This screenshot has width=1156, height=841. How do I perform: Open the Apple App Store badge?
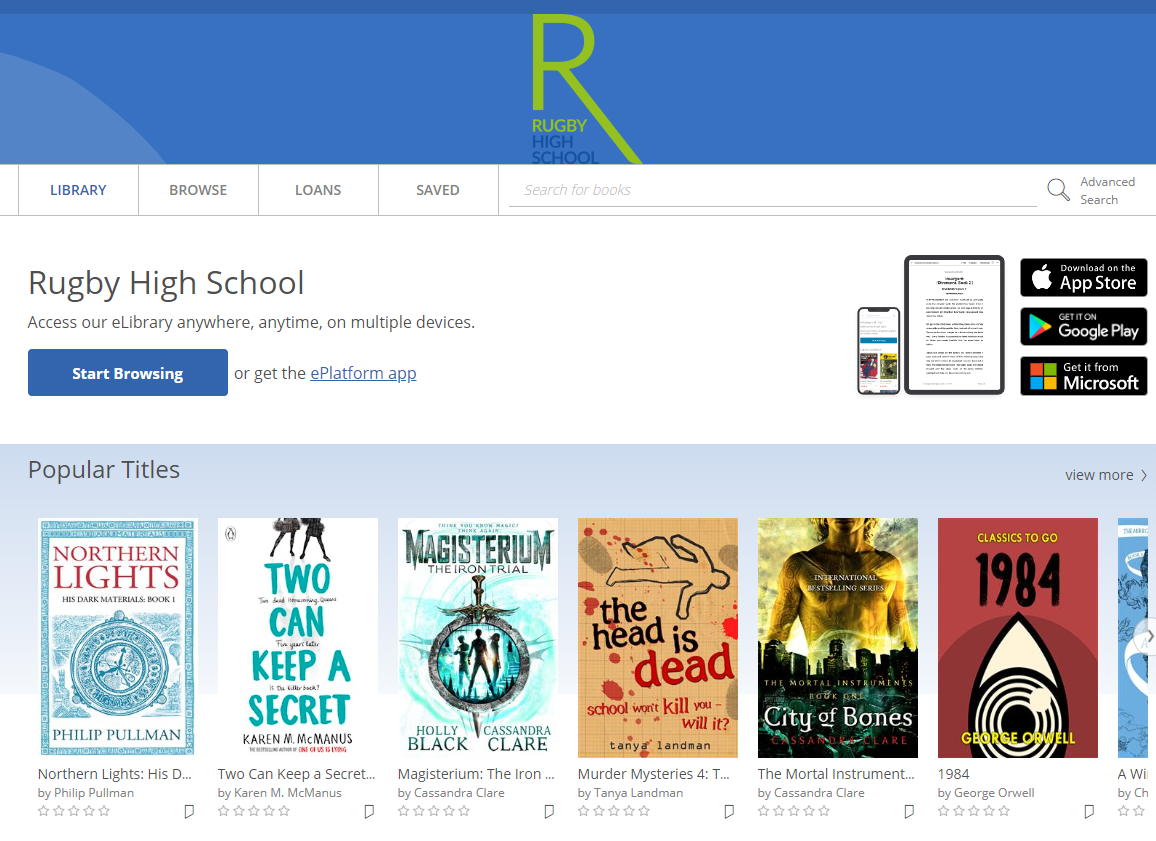(x=1084, y=277)
